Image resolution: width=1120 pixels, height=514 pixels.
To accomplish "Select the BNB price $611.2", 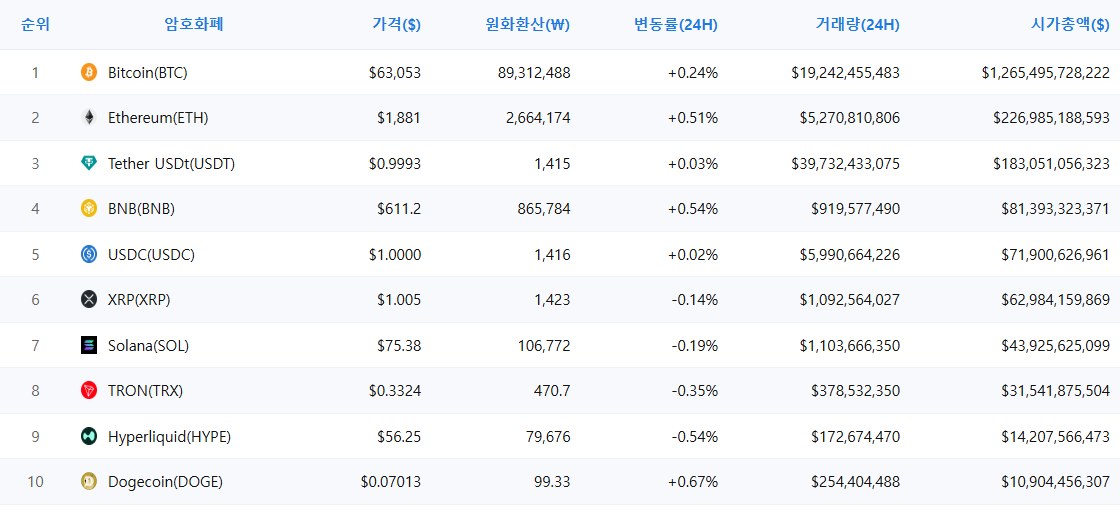I will (x=399, y=208).
